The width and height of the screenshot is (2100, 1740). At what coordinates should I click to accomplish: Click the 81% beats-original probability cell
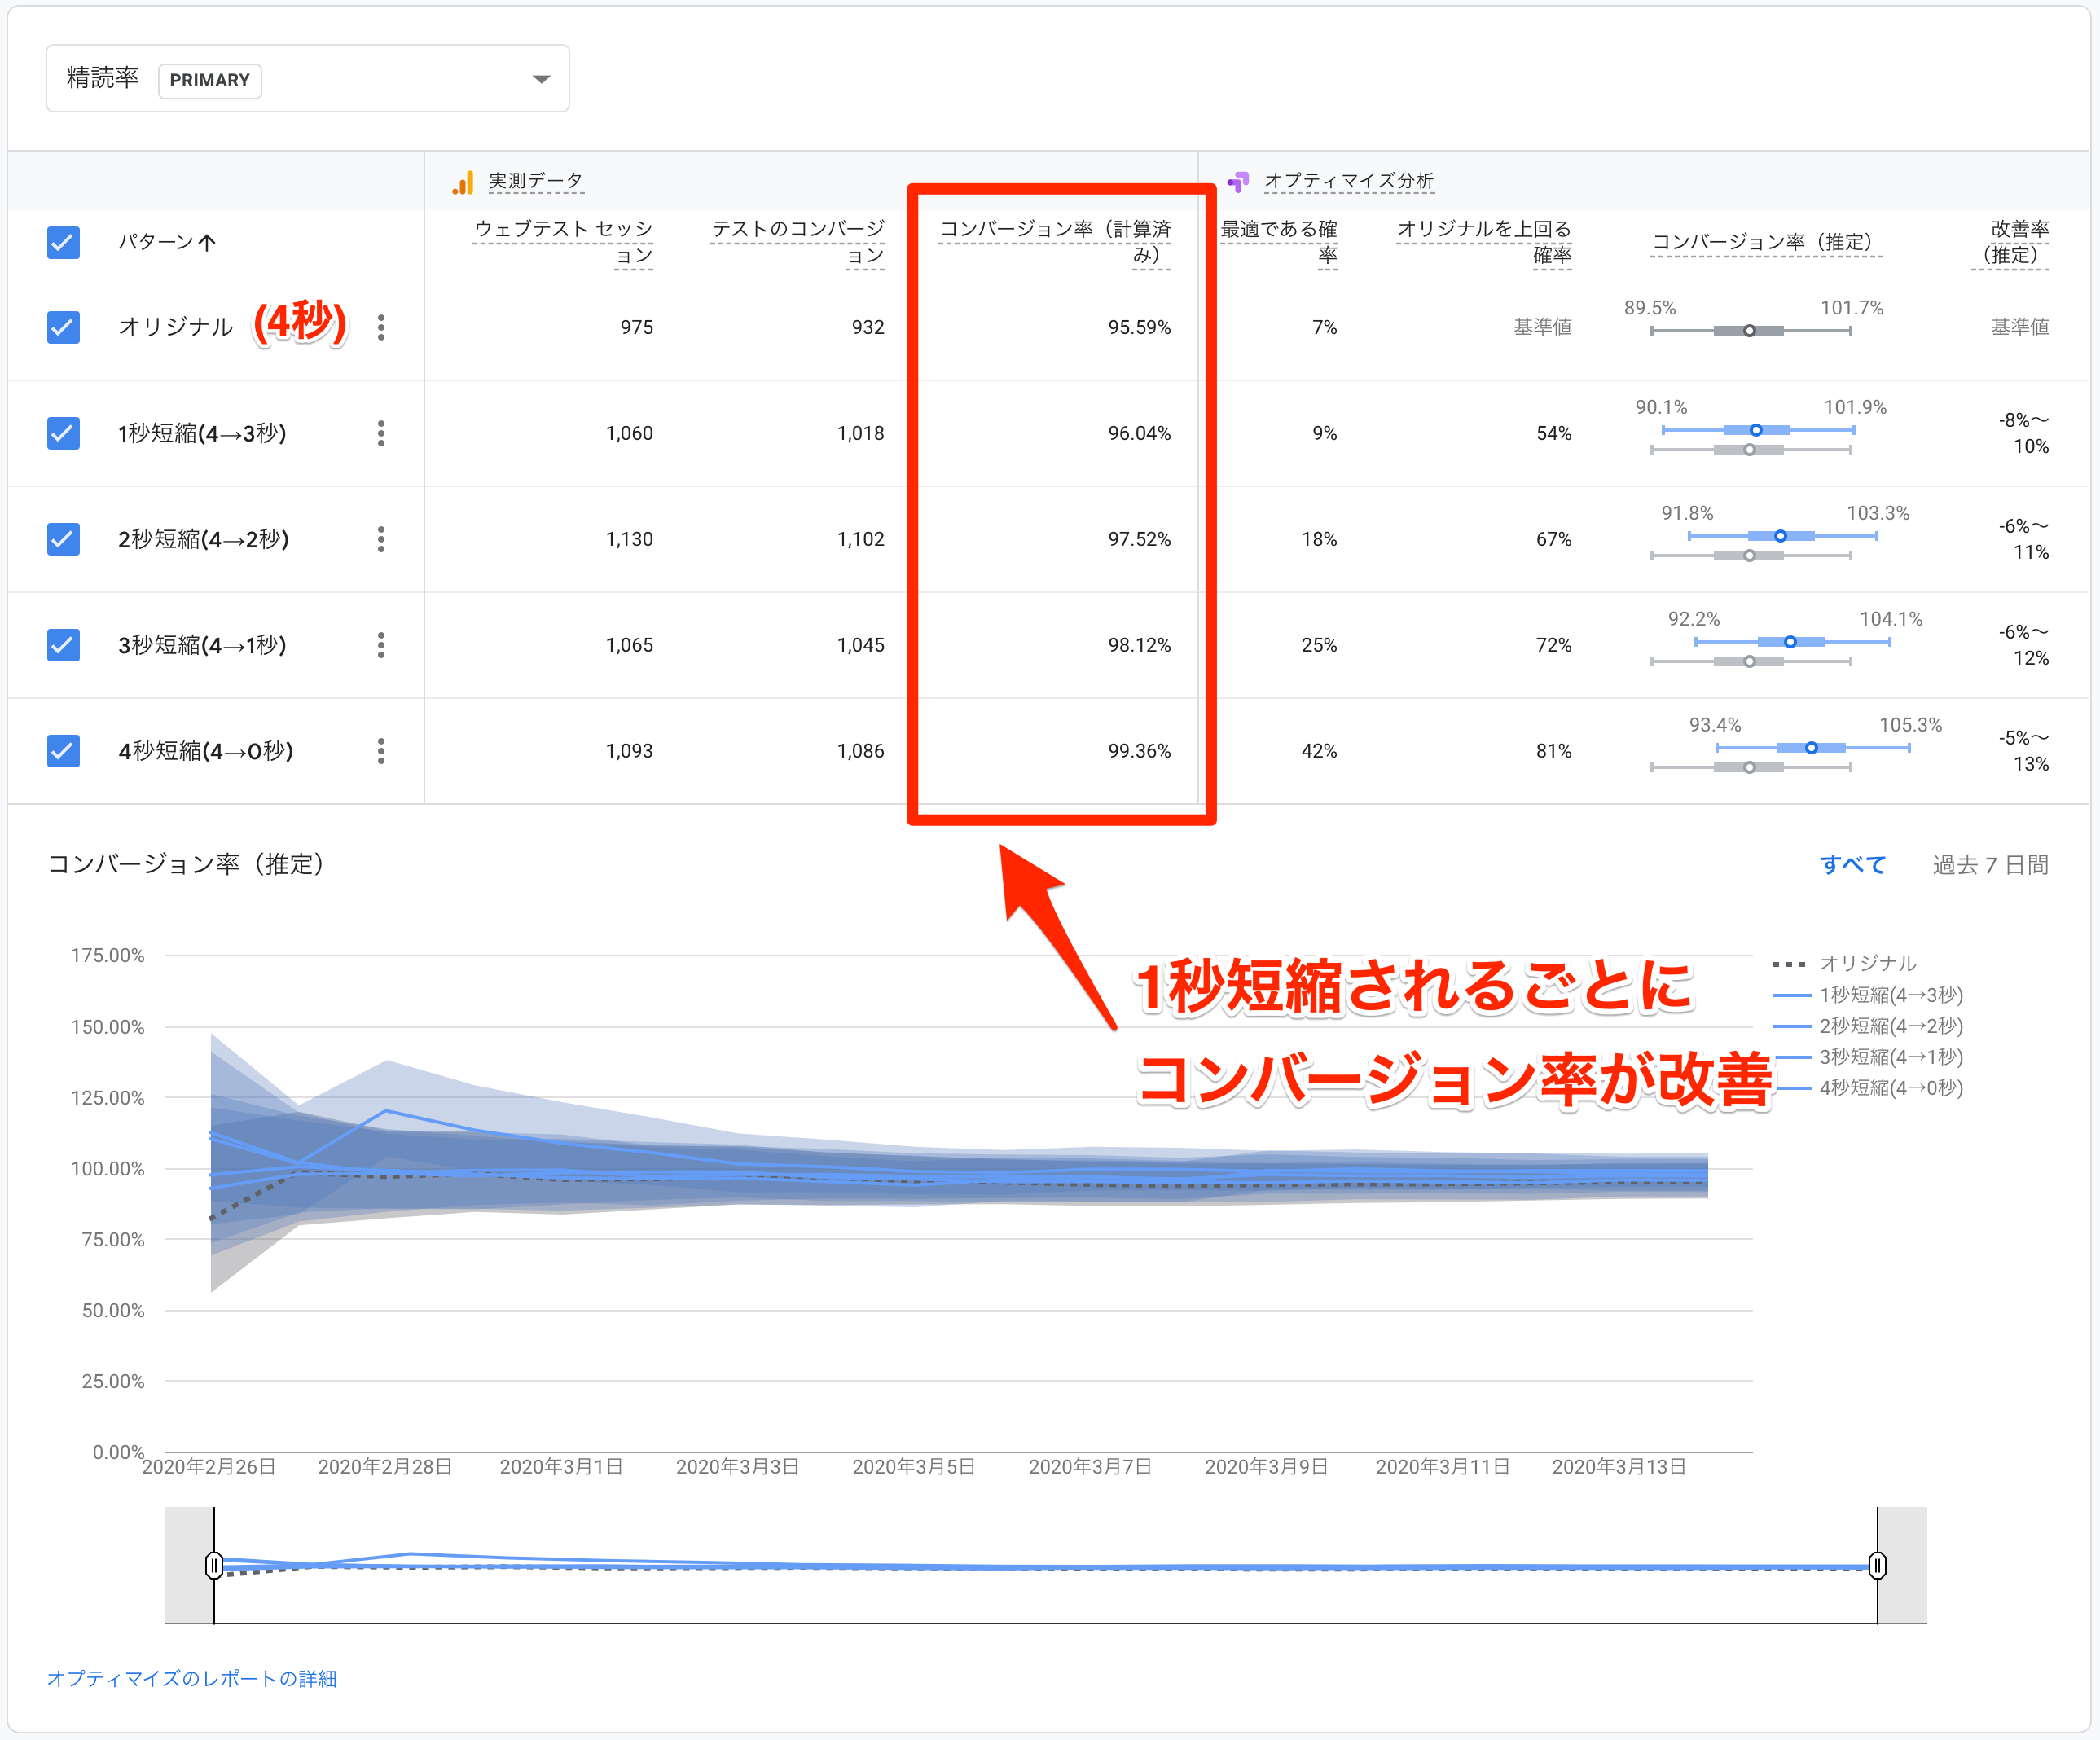[1554, 751]
